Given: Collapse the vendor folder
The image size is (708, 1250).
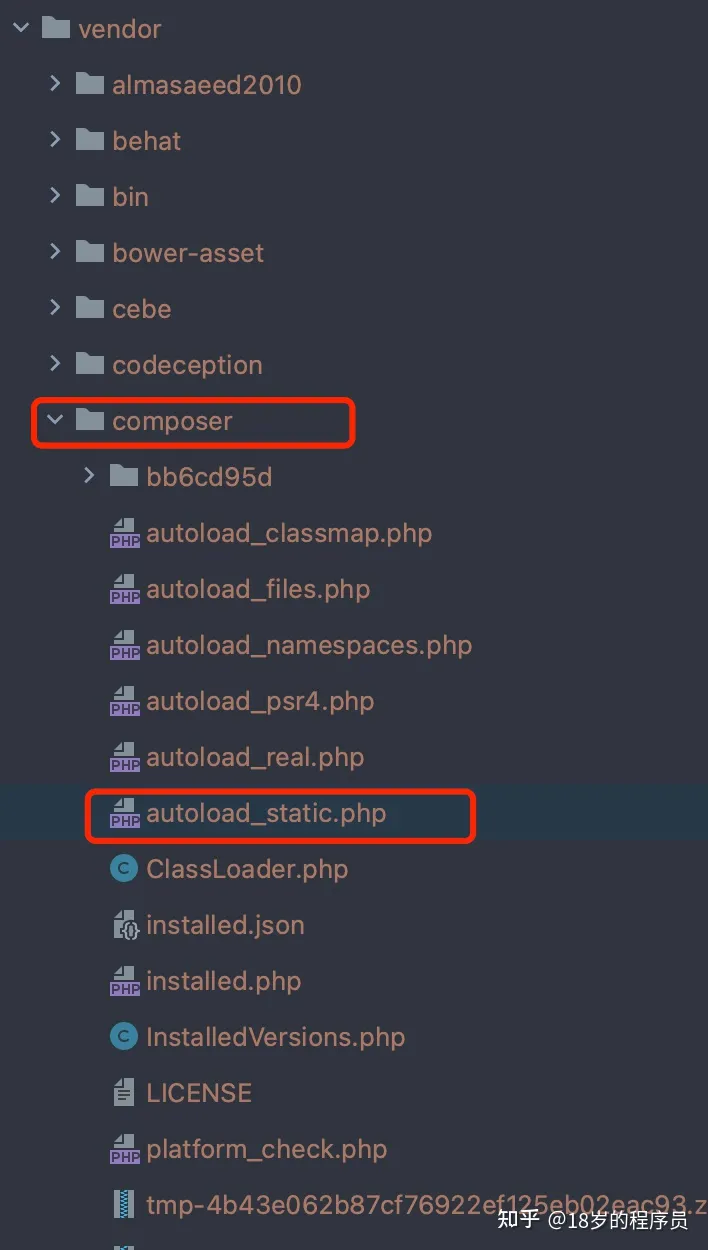Looking at the screenshot, I should pos(21,29).
